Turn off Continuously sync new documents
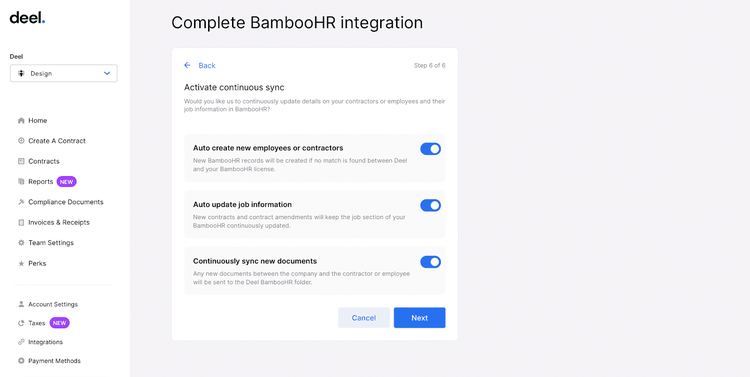750x377 pixels. pyautogui.click(x=430, y=262)
